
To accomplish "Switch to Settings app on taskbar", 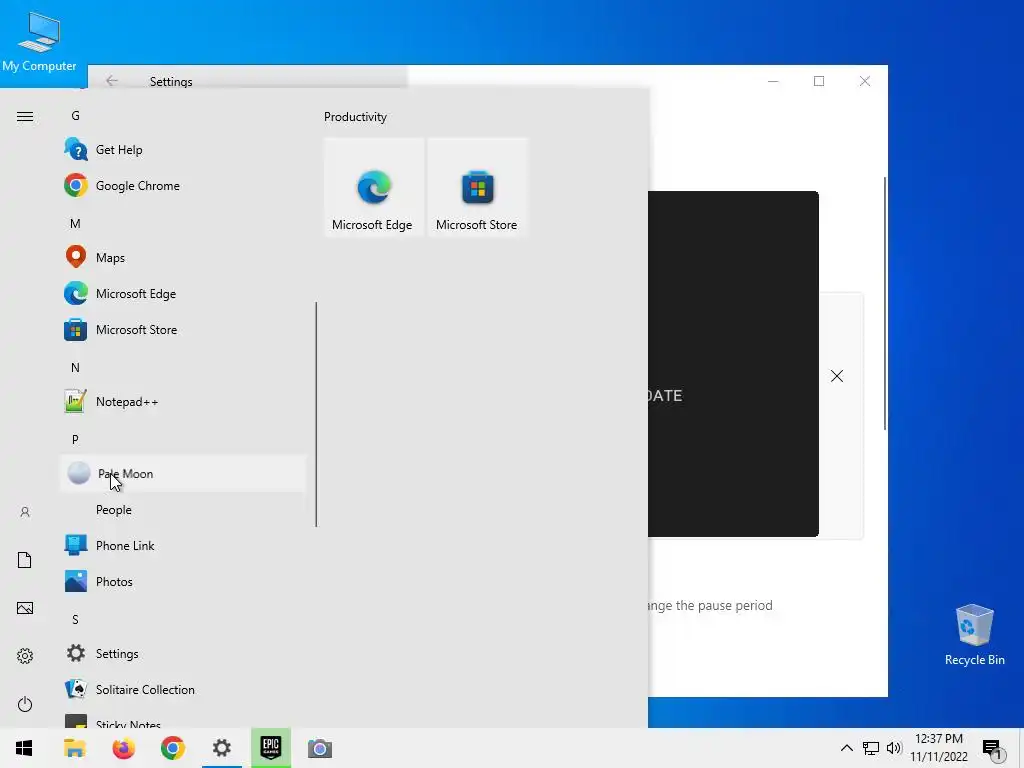I will [221, 748].
